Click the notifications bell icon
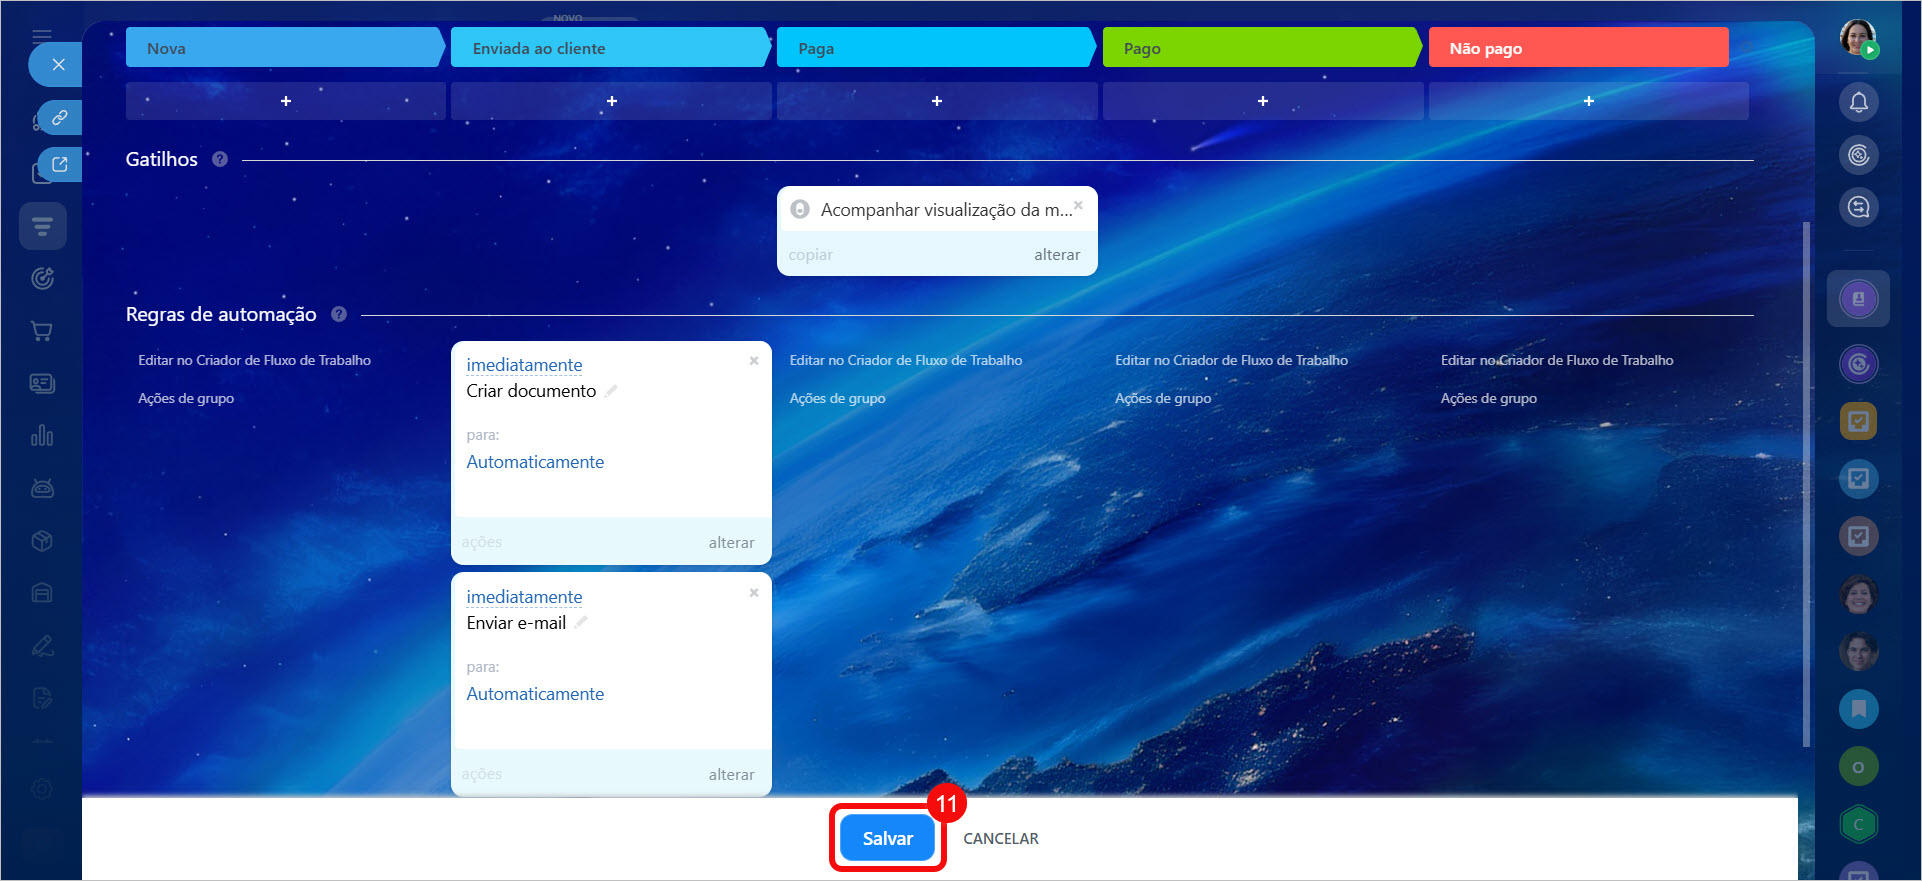This screenshot has height=881, width=1922. pos(1858,102)
